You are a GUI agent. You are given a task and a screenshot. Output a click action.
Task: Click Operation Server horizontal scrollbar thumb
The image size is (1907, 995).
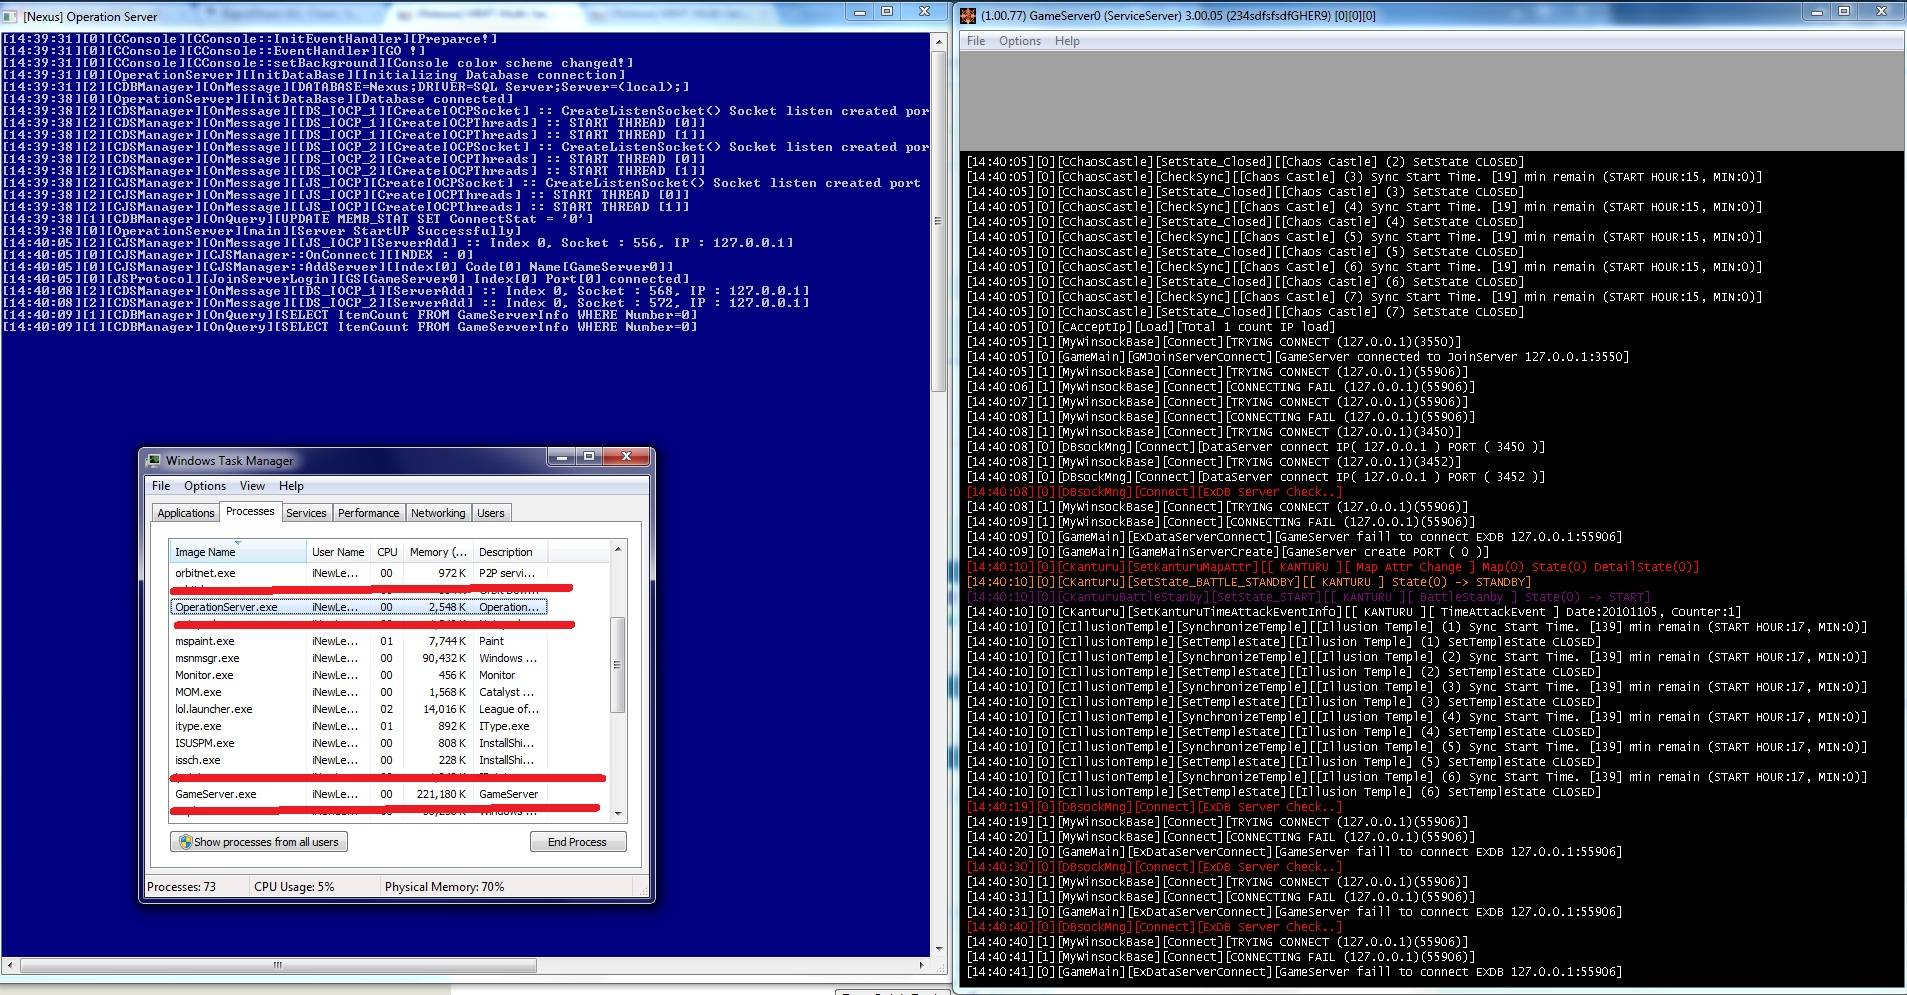tap(279, 966)
